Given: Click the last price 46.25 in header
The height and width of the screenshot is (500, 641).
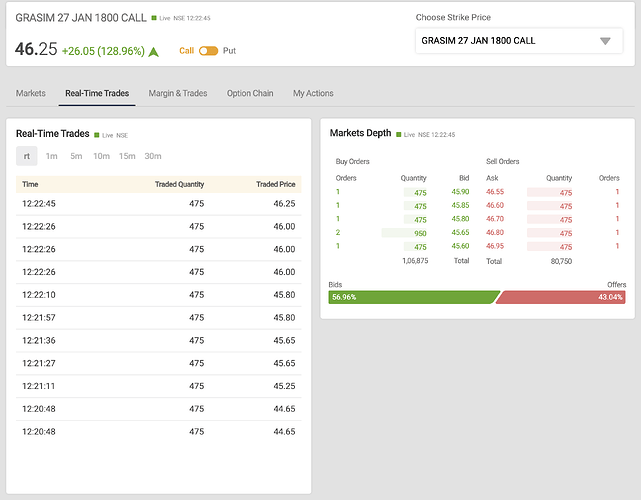Looking at the screenshot, I should [36, 49].
